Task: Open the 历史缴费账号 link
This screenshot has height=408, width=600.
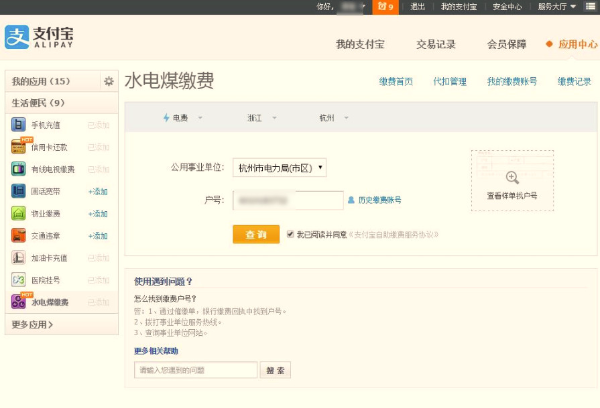Action: point(374,200)
